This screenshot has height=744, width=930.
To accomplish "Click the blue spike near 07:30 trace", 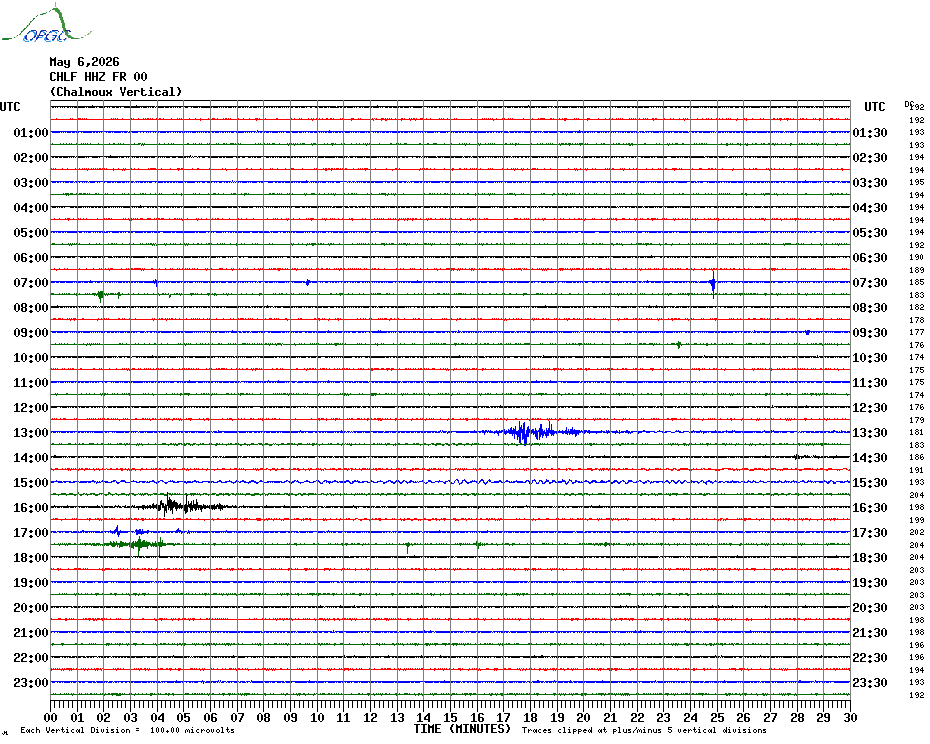I will coord(713,284).
